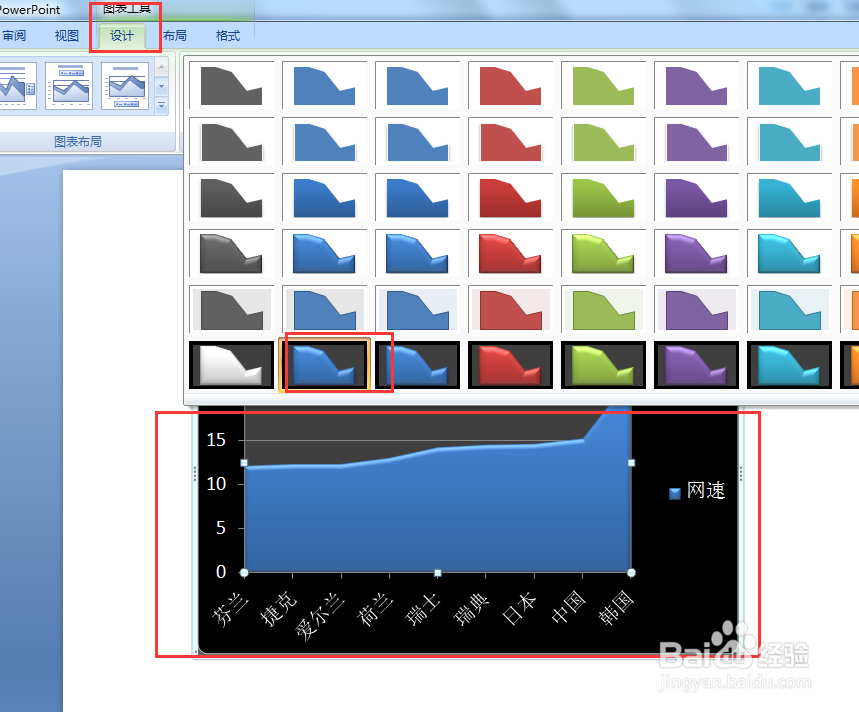
Task: Apply red chart style in second row
Action: coord(510,141)
